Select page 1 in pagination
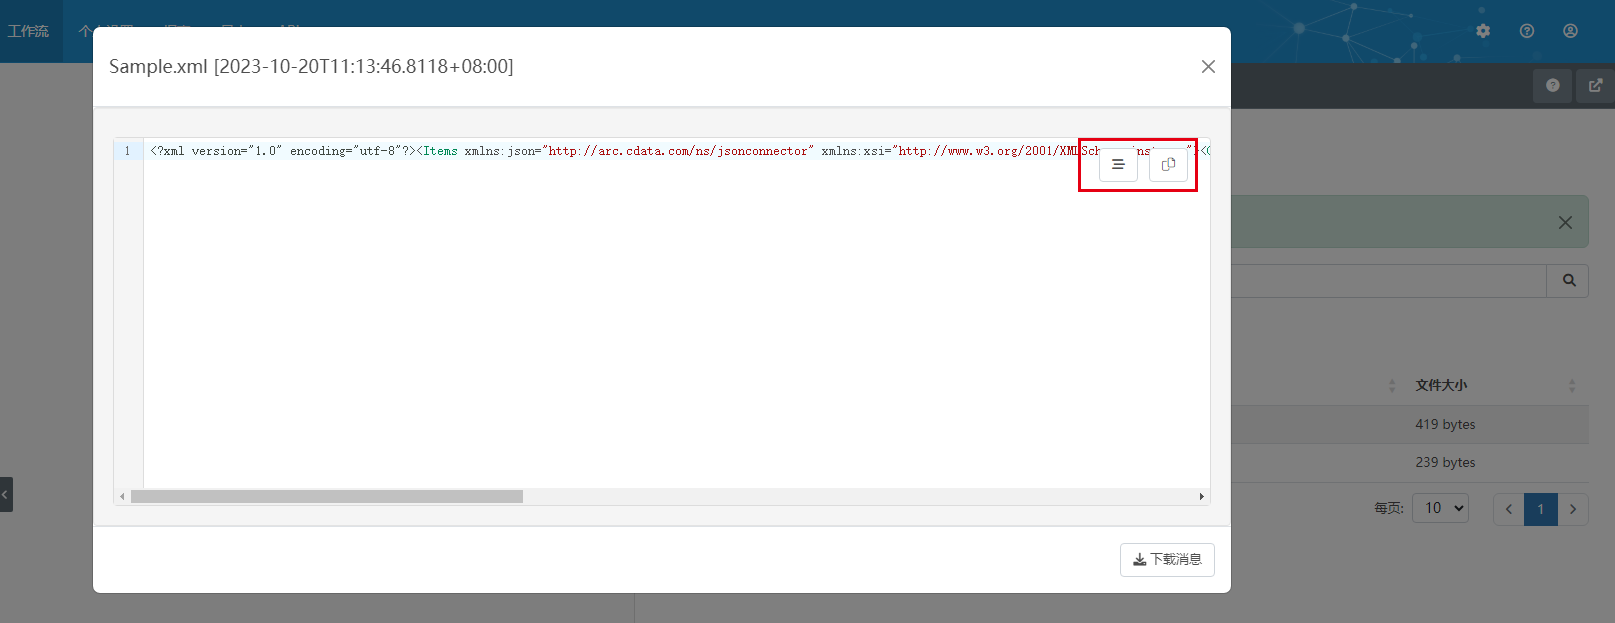 1541,509
